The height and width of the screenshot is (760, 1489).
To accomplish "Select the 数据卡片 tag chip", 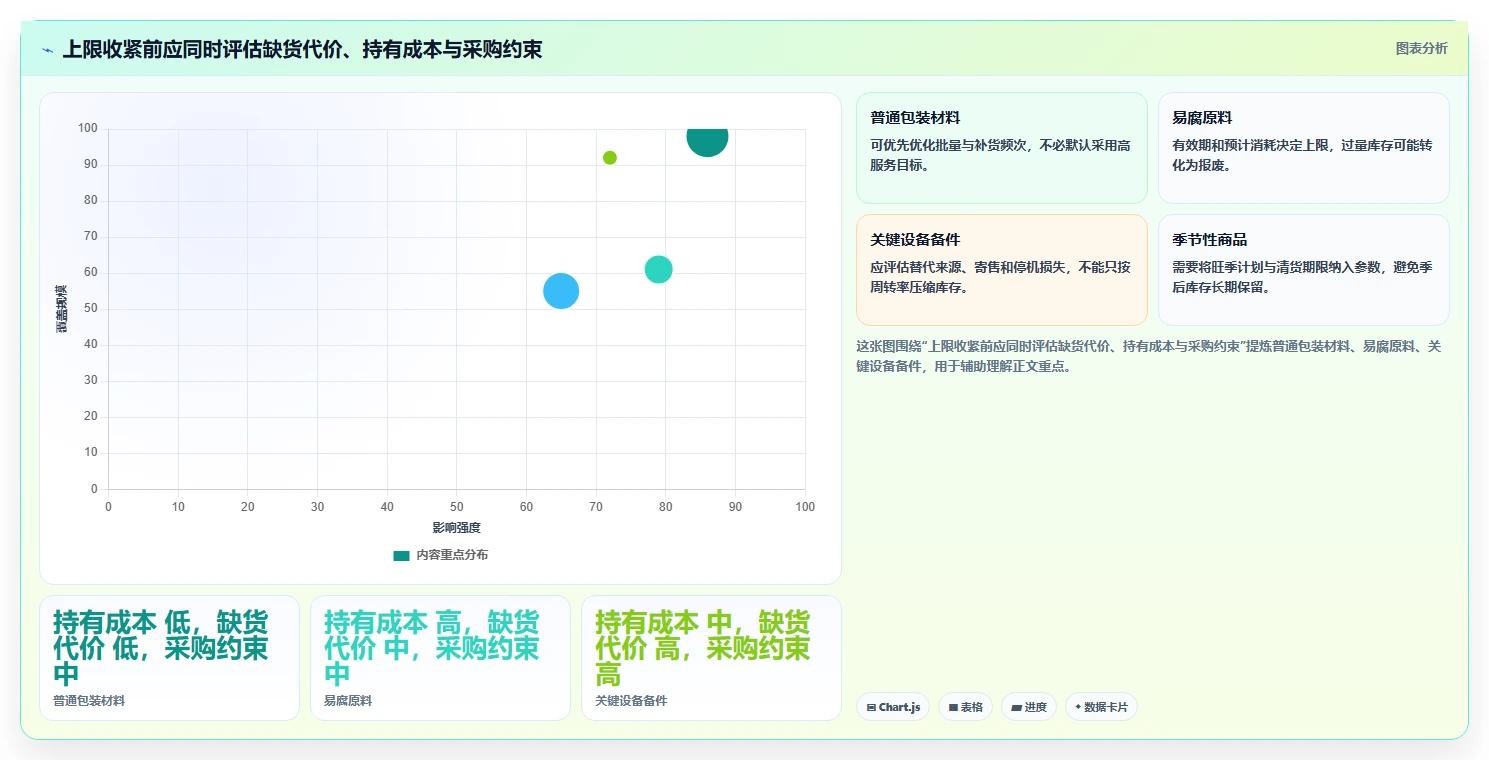I will point(1101,707).
